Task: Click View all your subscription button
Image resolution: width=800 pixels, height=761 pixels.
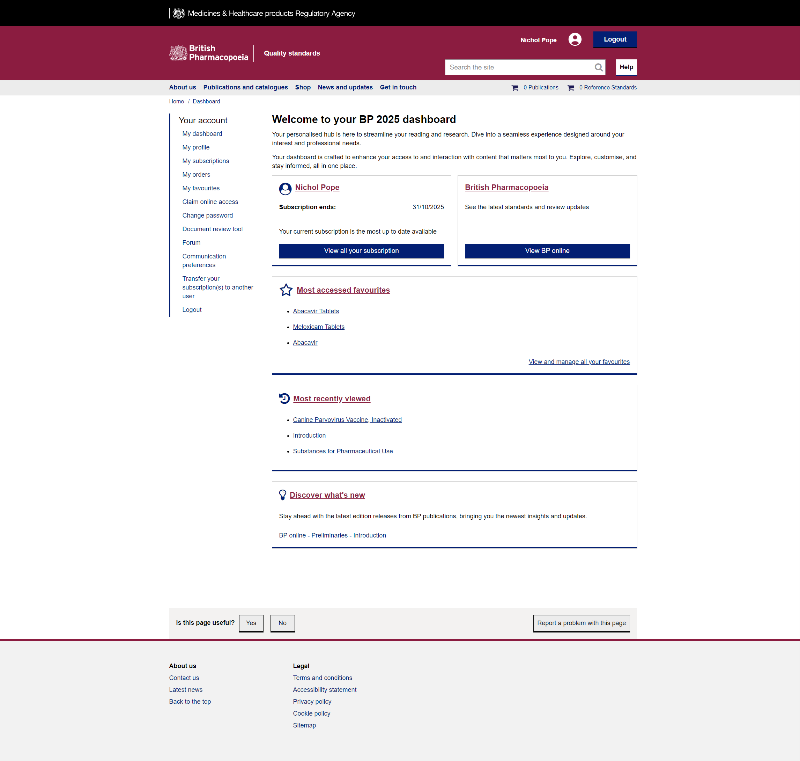Action: (361, 251)
